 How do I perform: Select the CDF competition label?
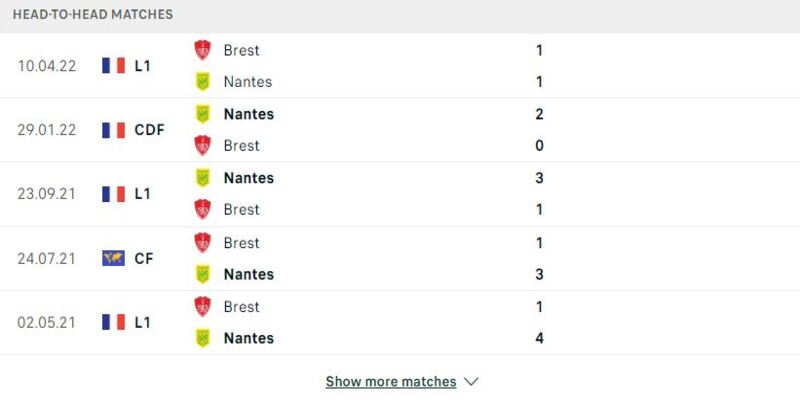tap(149, 130)
